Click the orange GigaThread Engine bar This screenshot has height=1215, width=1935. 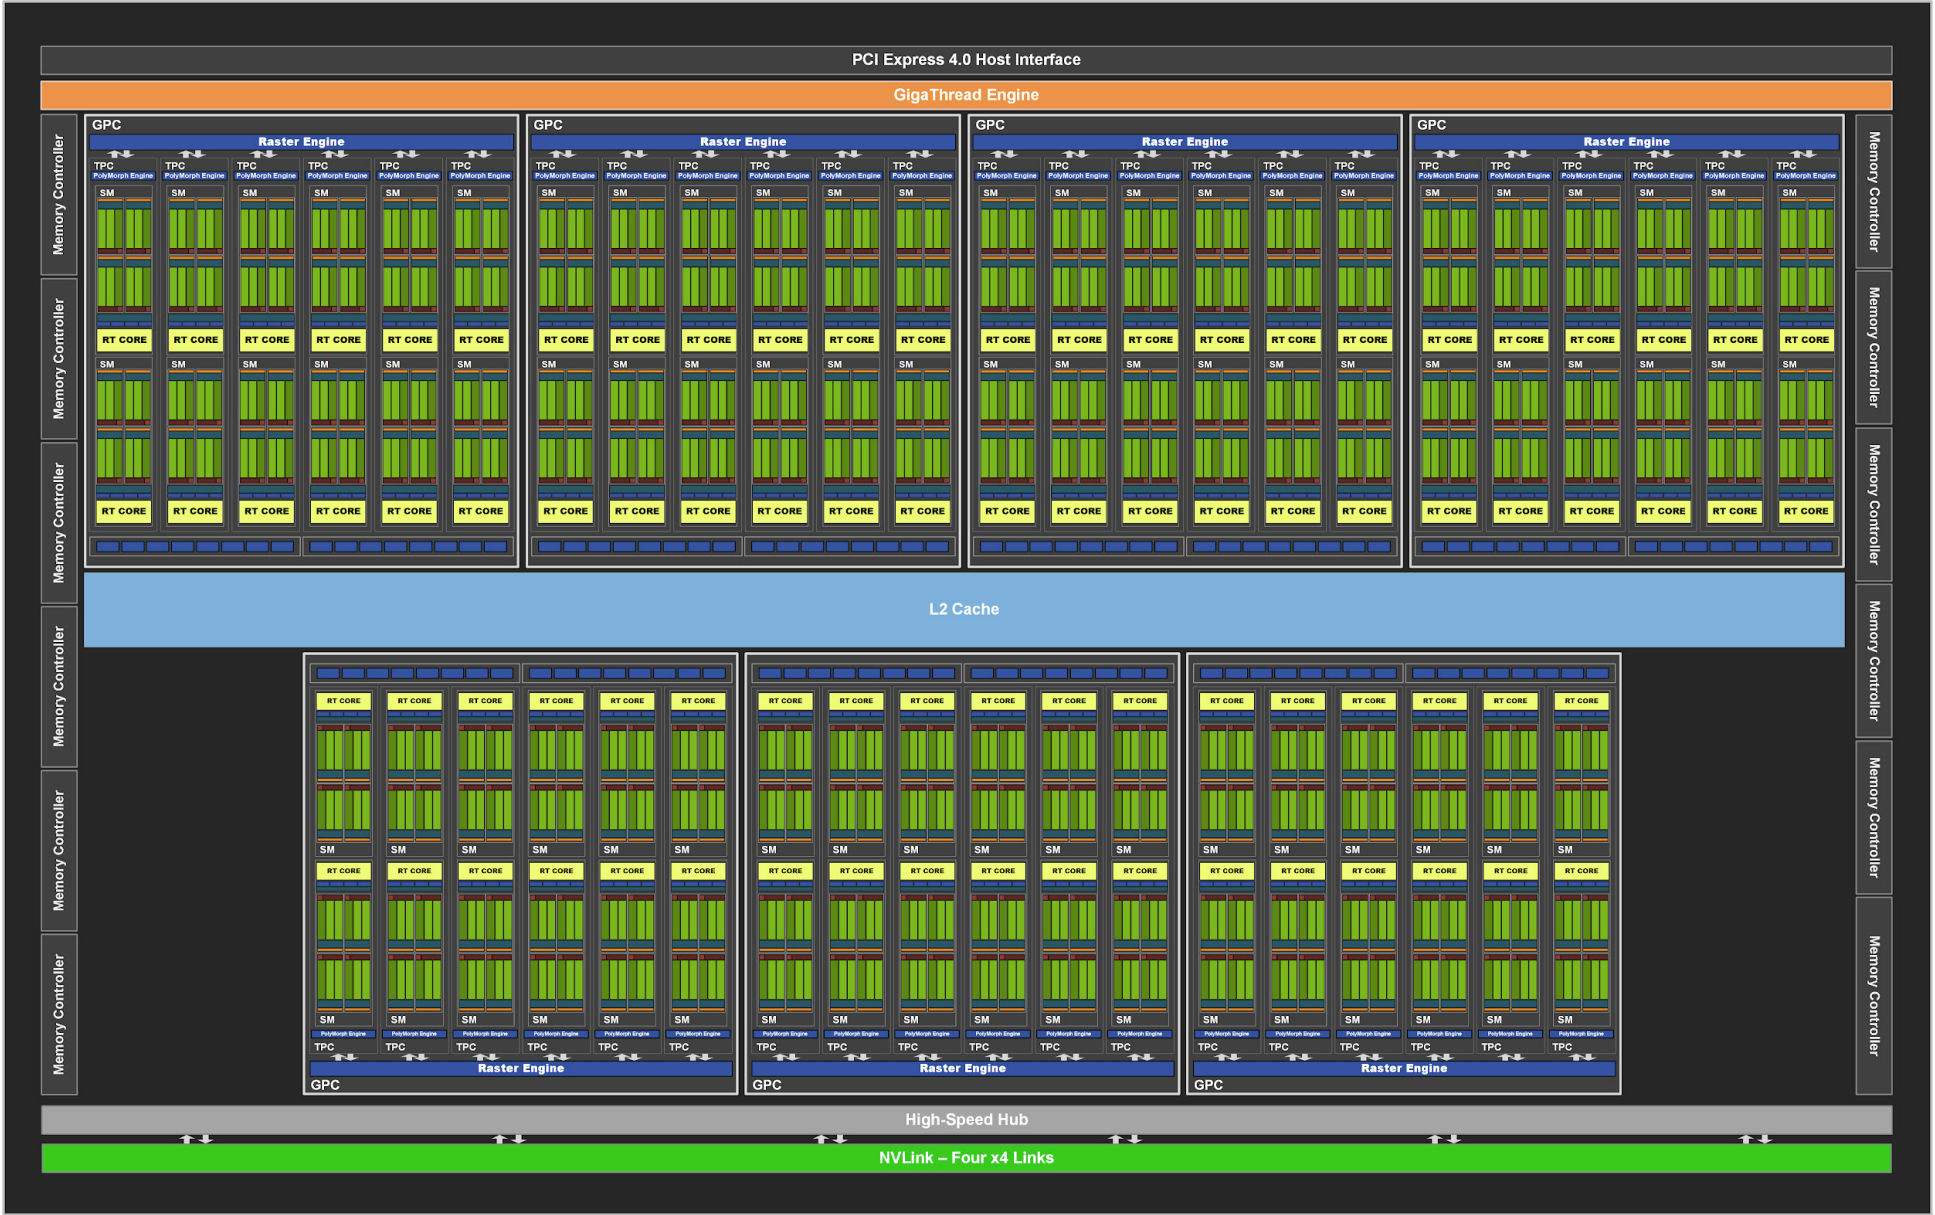(966, 95)
